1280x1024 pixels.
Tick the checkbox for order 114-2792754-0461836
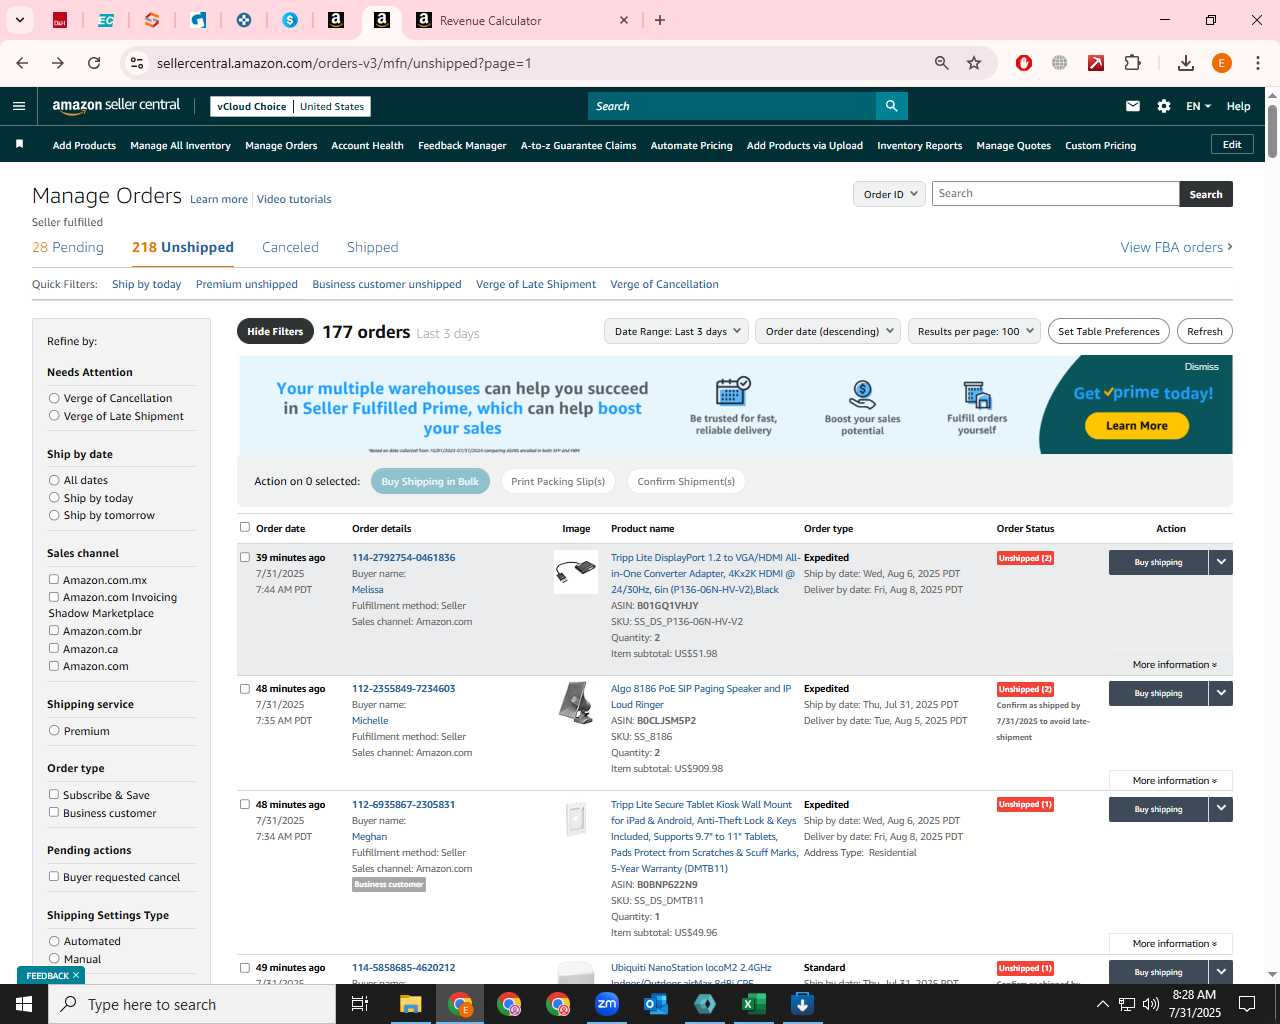click(x=245, y=557)
